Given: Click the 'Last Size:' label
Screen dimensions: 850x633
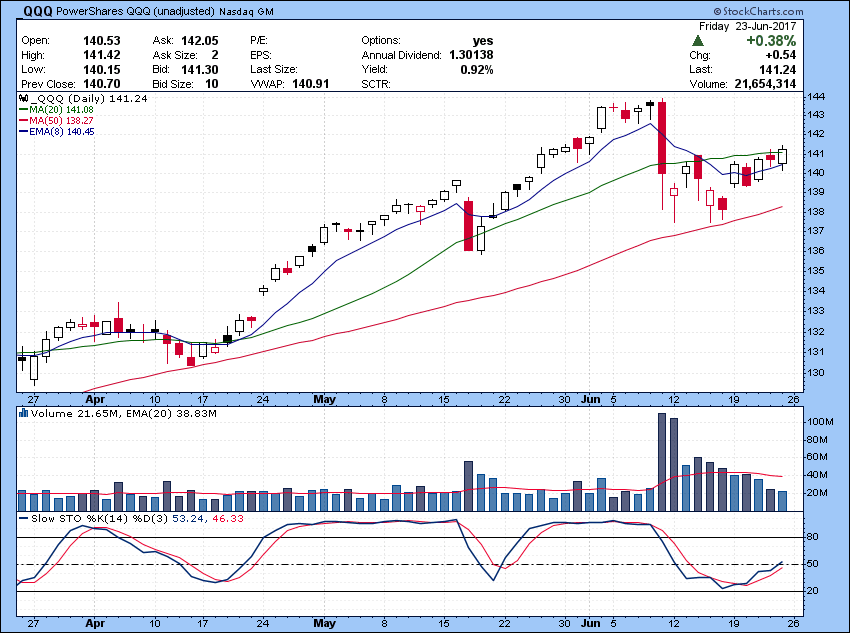Looking at the screenshot, I should coord(274,69).
